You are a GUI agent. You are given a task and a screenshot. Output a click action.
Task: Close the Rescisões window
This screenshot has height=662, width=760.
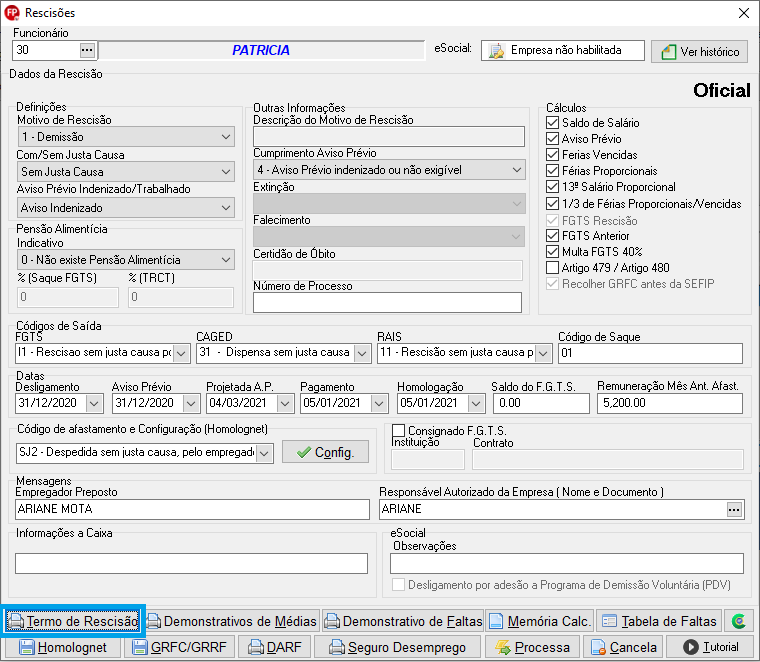pyautogui.click(x=744, y=13)
